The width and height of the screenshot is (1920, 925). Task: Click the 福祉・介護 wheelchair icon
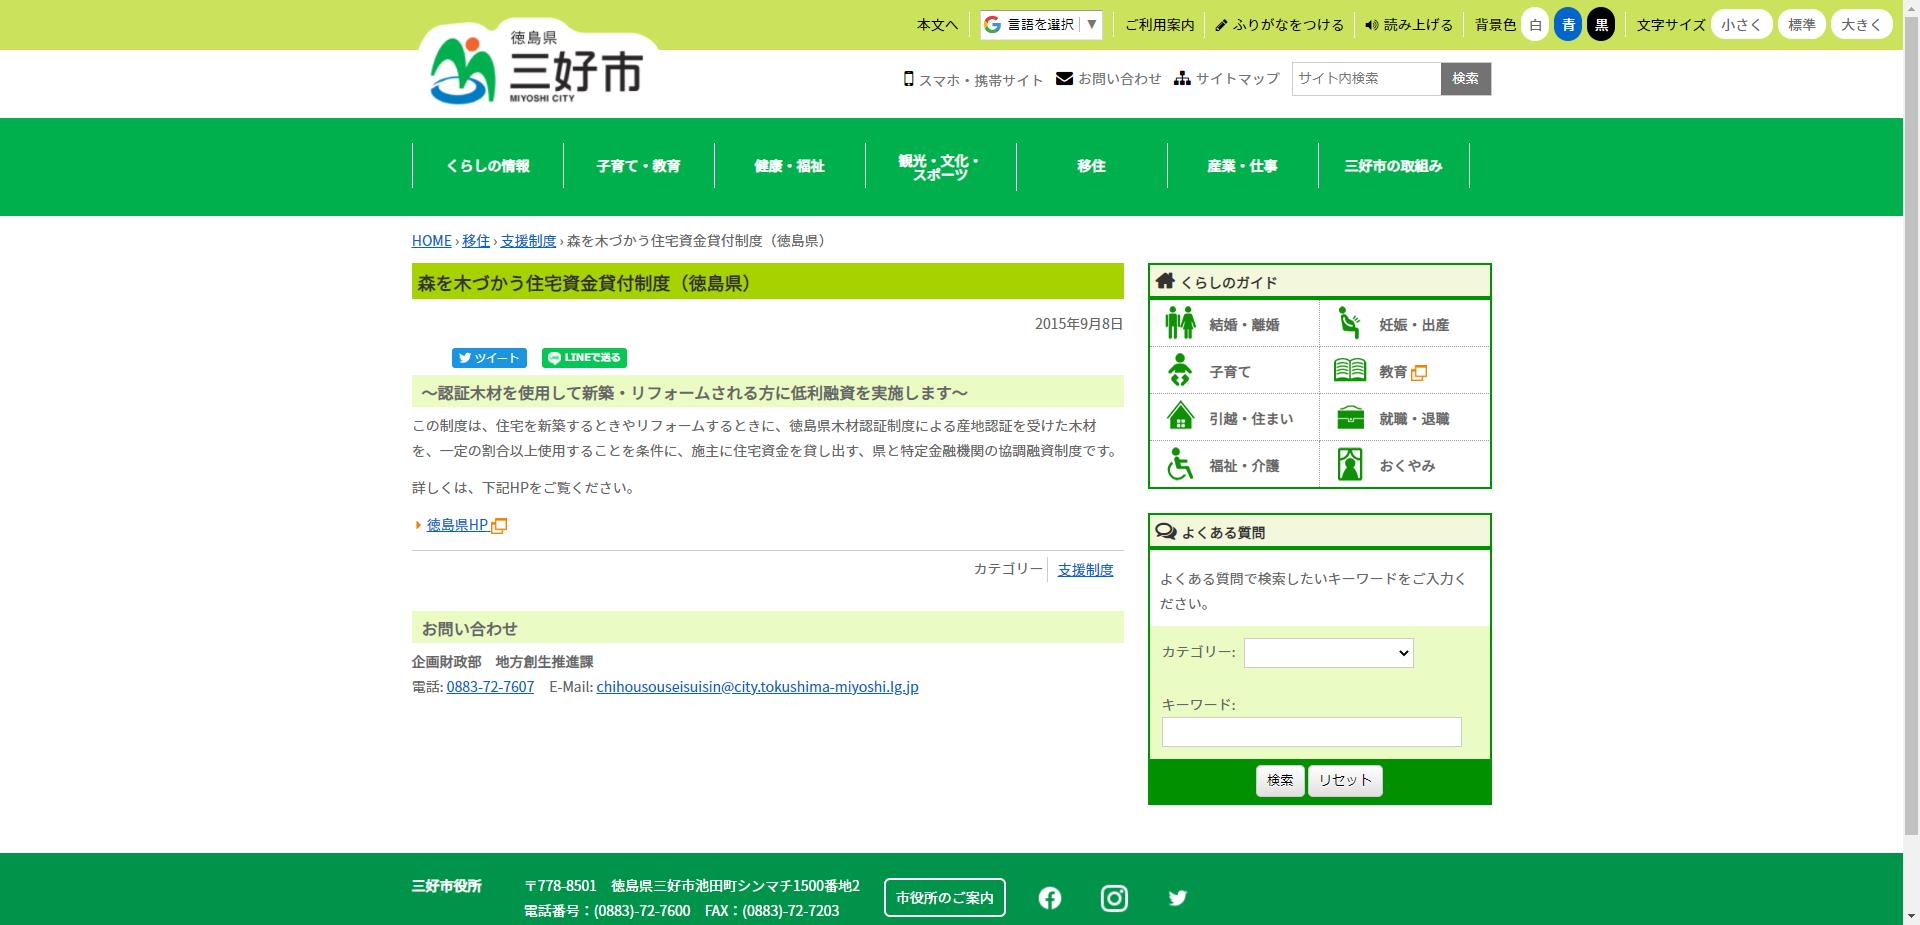click(1181, 464)
